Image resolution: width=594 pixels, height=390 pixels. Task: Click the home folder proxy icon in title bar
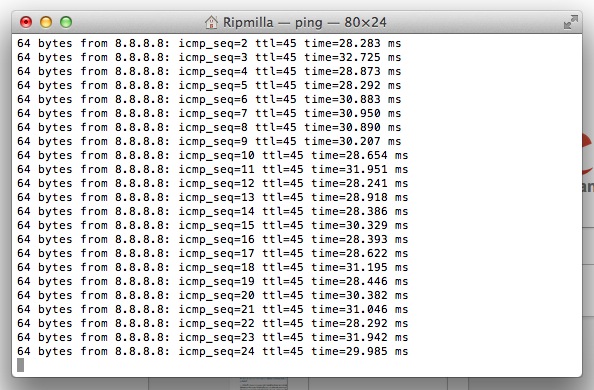click(211, 22)
